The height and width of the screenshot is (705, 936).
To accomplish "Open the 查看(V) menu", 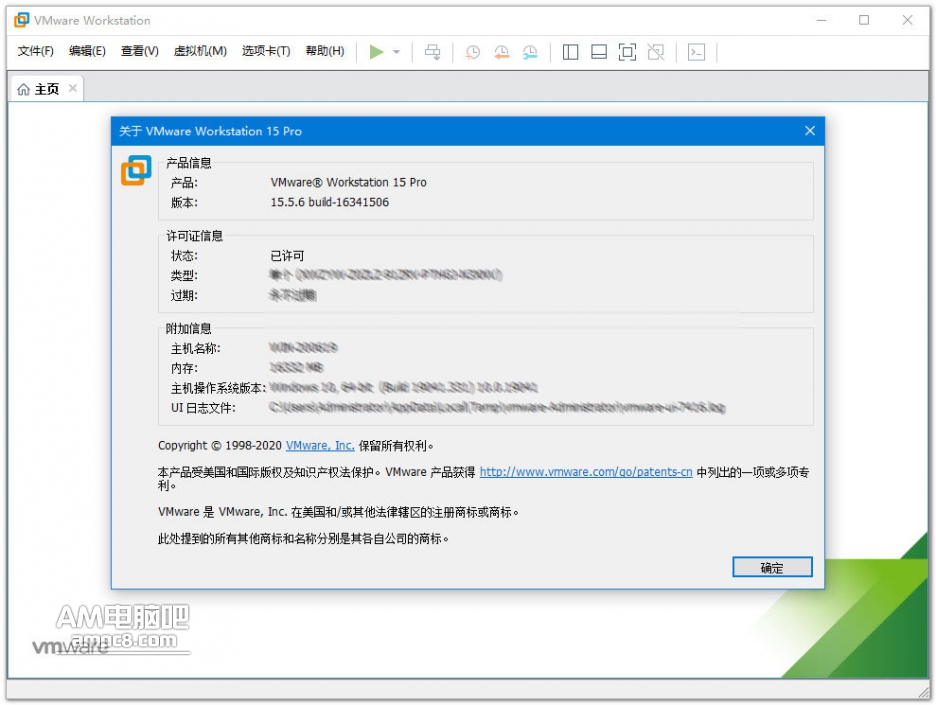I will tap(140, 51).
